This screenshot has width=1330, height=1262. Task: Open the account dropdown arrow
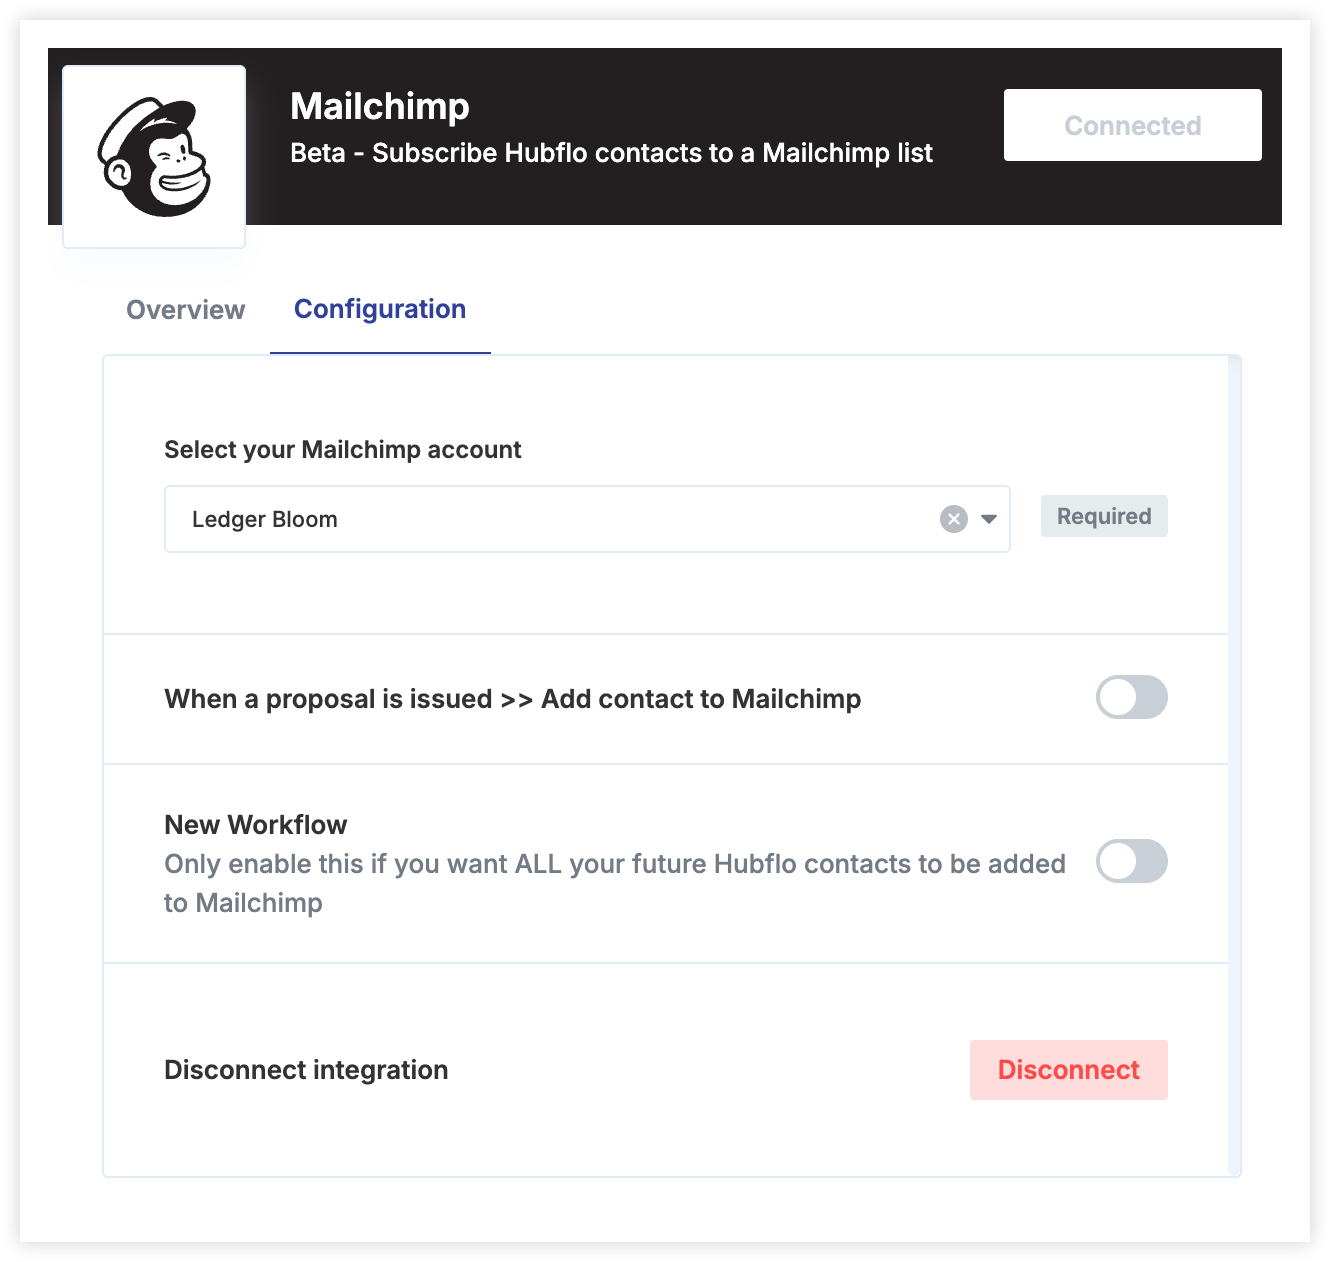pyautogui.click(x=989, y=519)
